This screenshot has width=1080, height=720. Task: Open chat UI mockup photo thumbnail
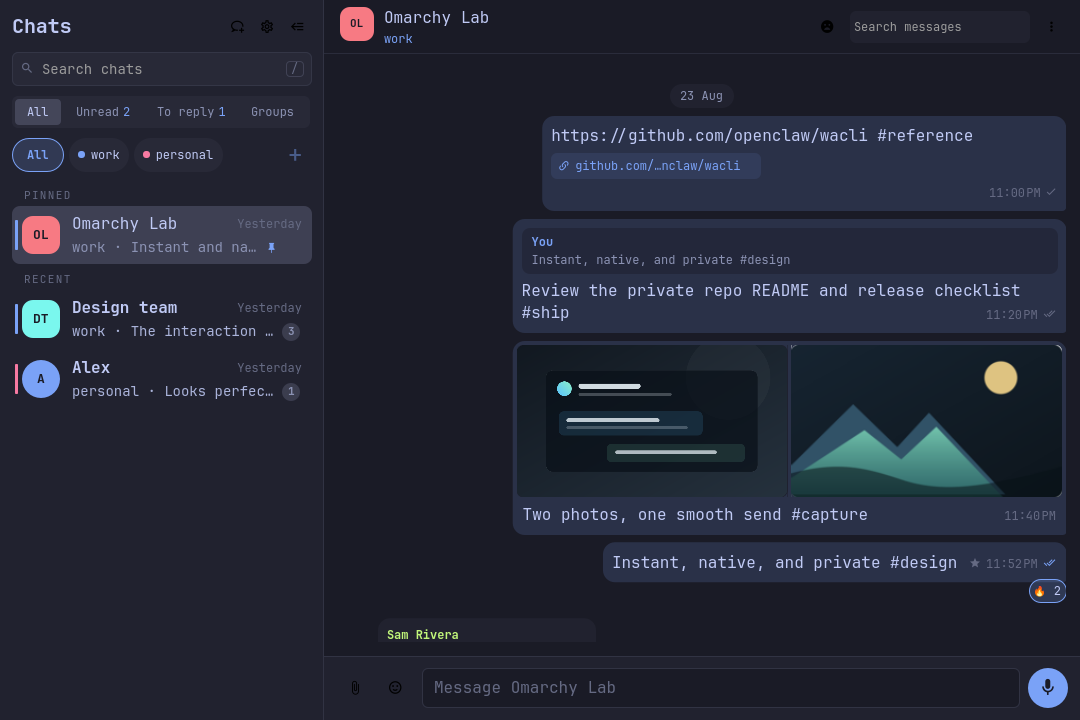[x=652, y=421]
